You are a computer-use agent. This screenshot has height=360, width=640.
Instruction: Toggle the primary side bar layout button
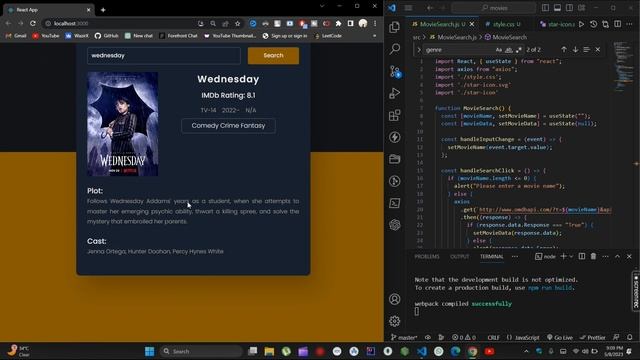click(x=545, y=8)
